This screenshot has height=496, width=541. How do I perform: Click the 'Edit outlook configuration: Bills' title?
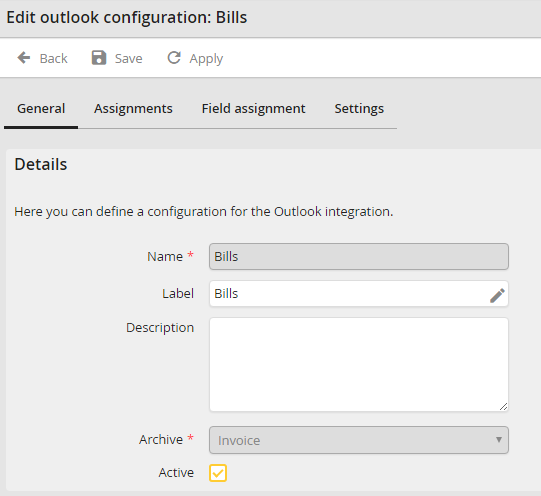click(127, 18)
